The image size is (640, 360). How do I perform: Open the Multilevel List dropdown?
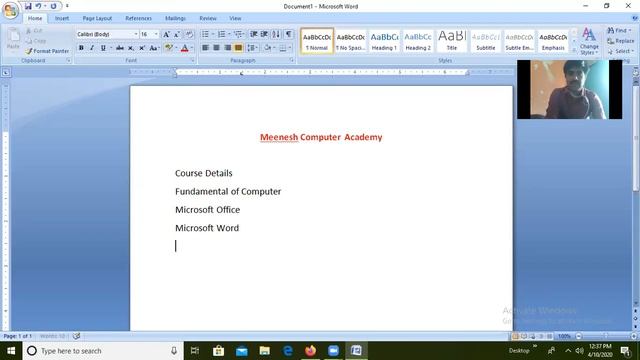[x=244, y=34]
